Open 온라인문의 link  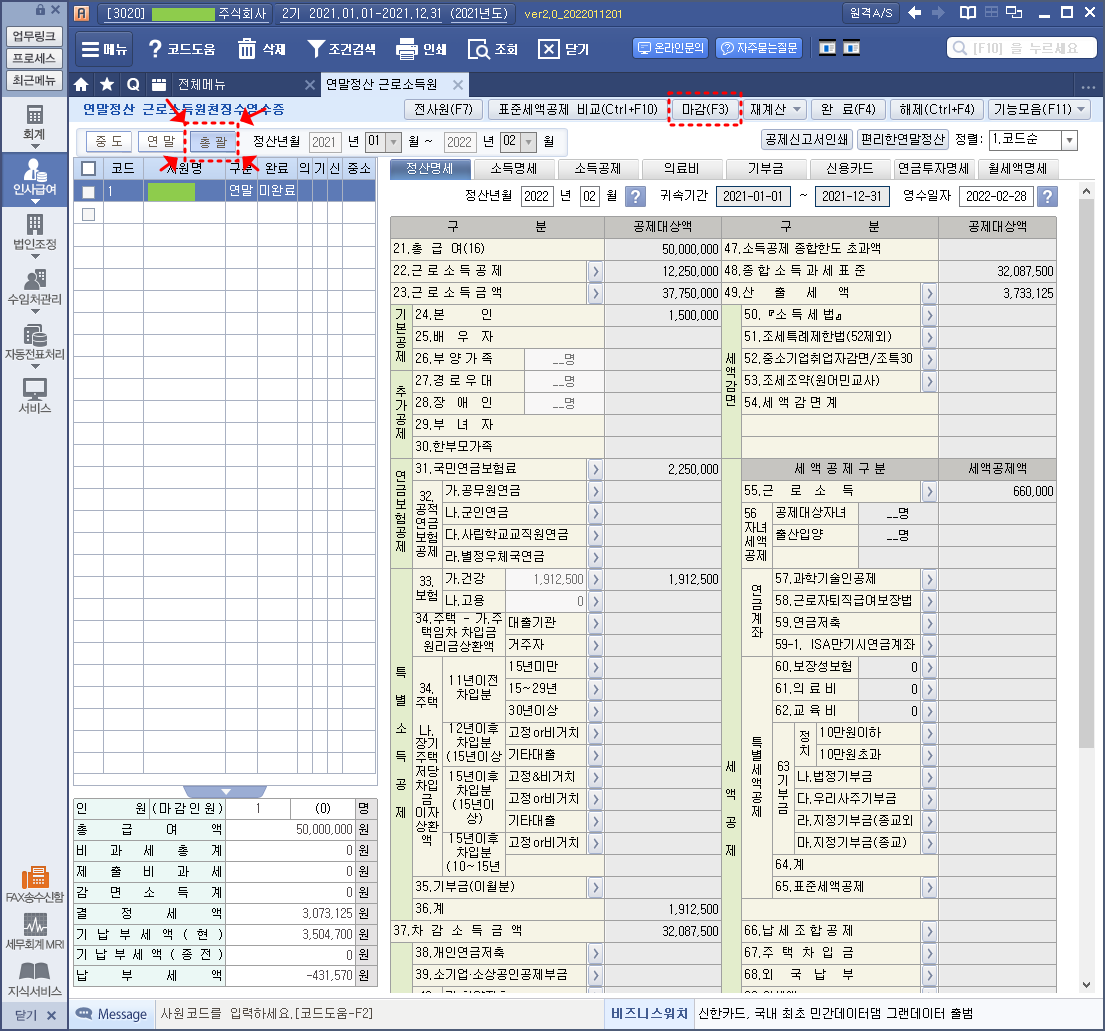coord(670,48)
